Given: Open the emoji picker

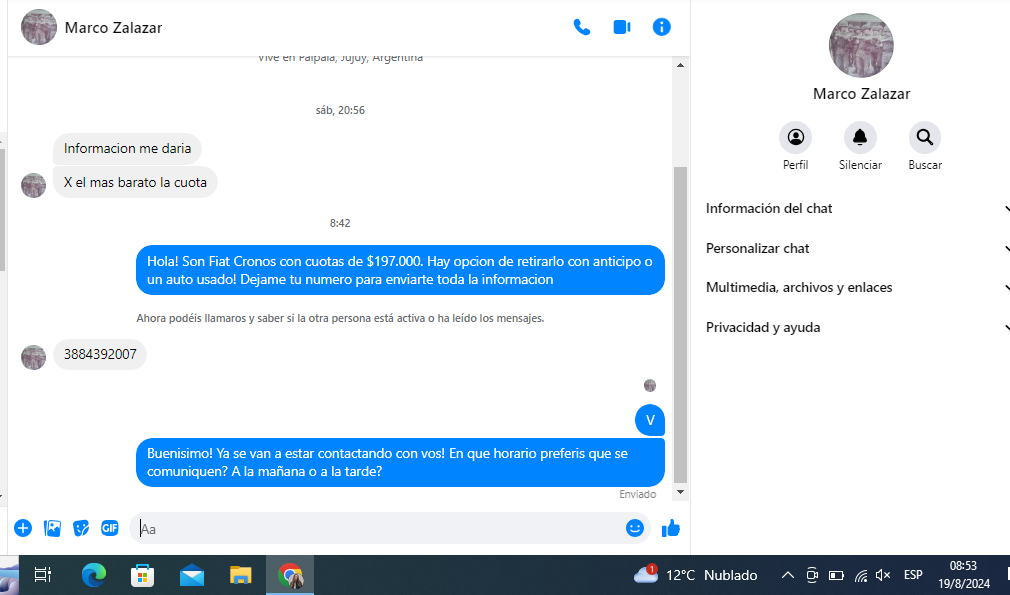Looking at the screenshot, I should (x=634, y=528).
